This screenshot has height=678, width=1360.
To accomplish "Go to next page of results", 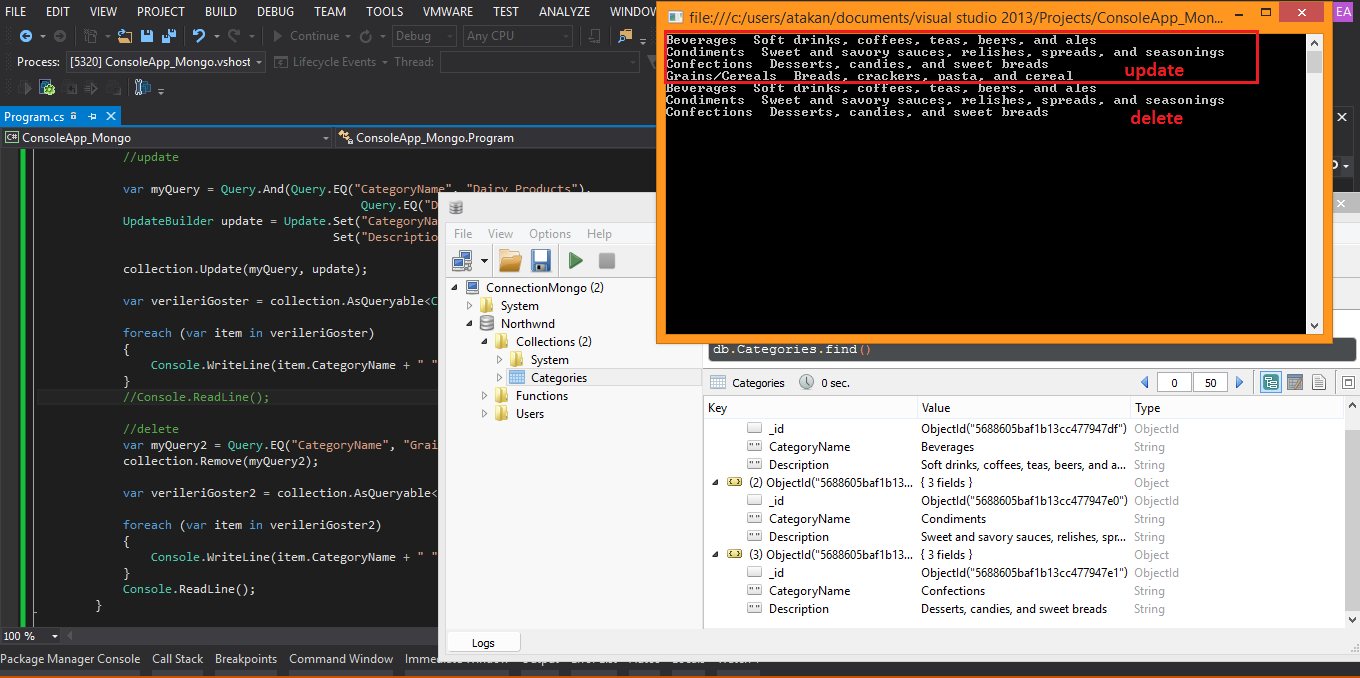I will pos(1240,383).
